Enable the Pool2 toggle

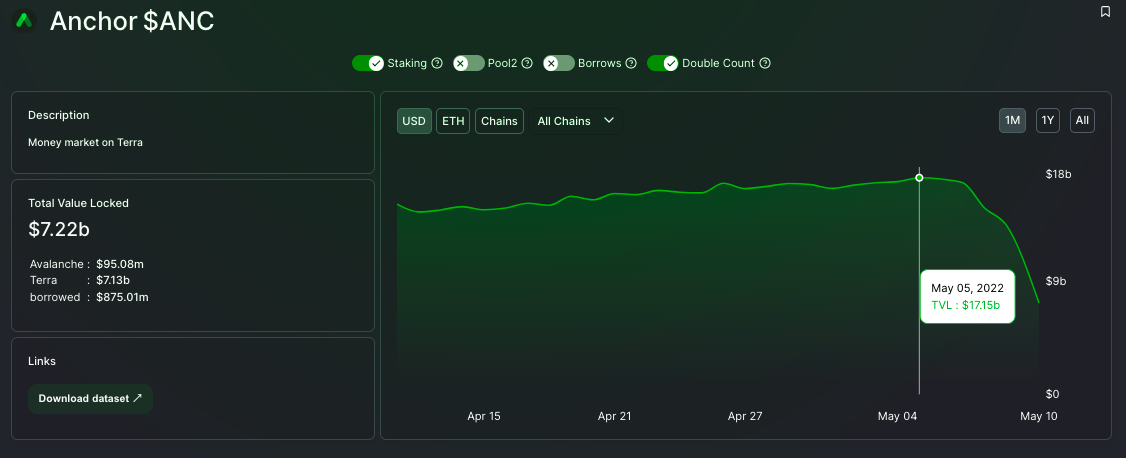pyautogui.click(x=469, y=63)
